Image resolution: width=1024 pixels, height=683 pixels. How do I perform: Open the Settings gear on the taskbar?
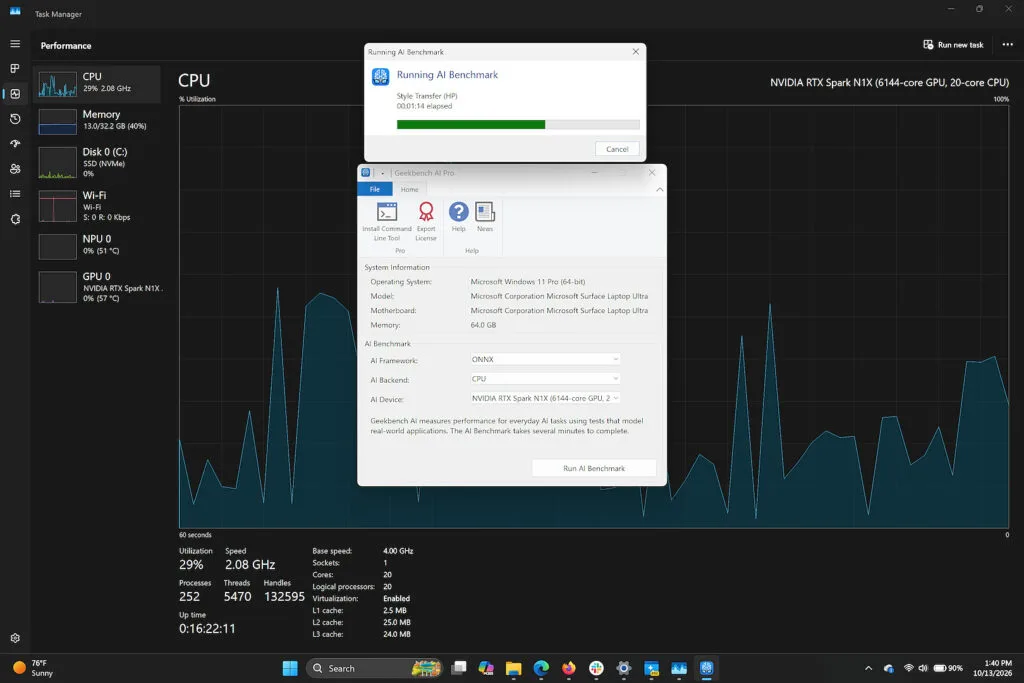click(624, 668)
